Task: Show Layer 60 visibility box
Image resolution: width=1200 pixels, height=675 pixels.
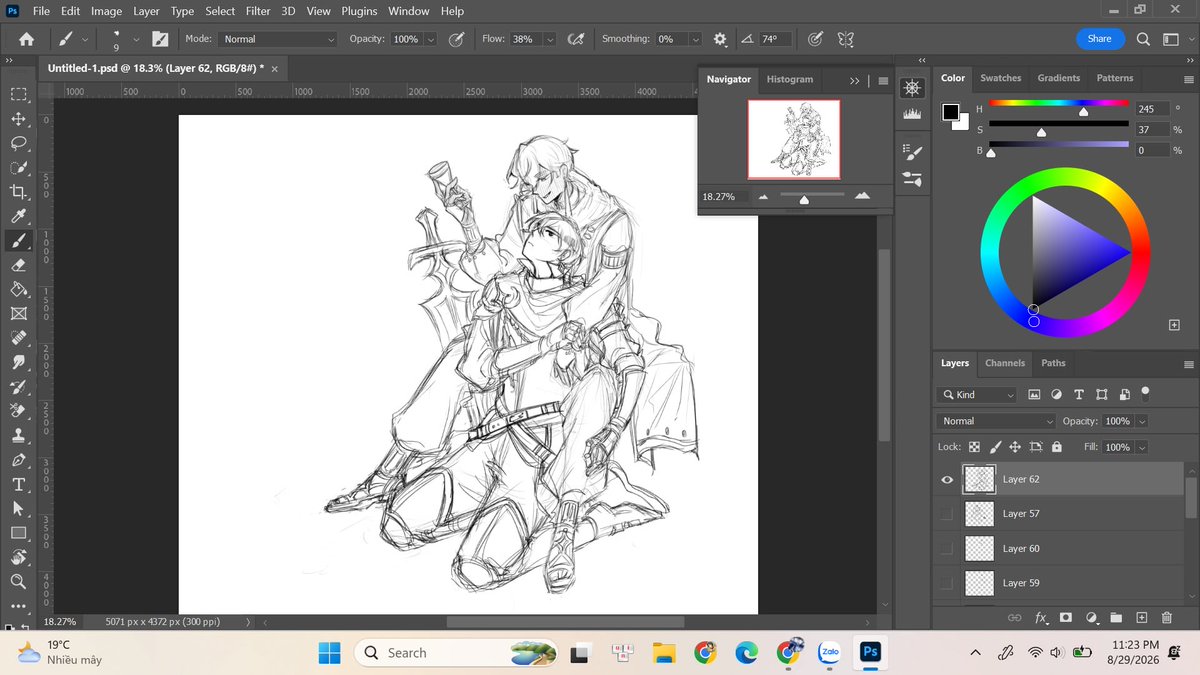Action: click(947, 549)
